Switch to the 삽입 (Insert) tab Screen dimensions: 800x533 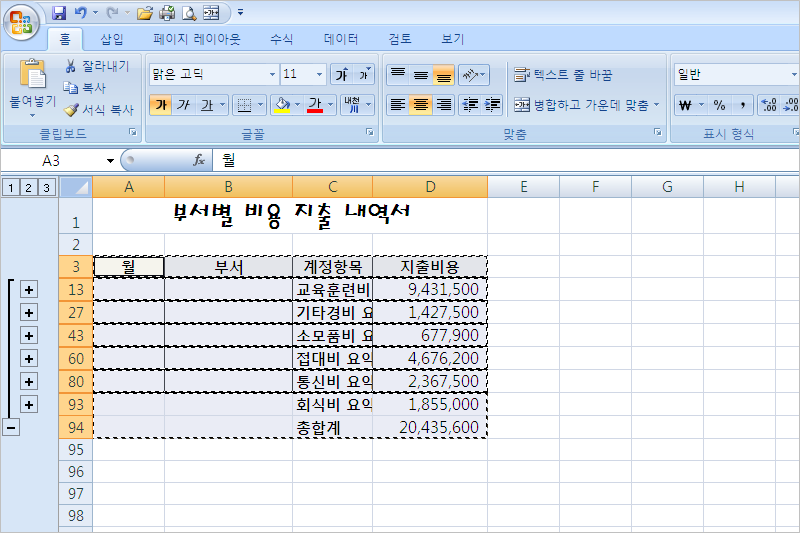[112, 39]
